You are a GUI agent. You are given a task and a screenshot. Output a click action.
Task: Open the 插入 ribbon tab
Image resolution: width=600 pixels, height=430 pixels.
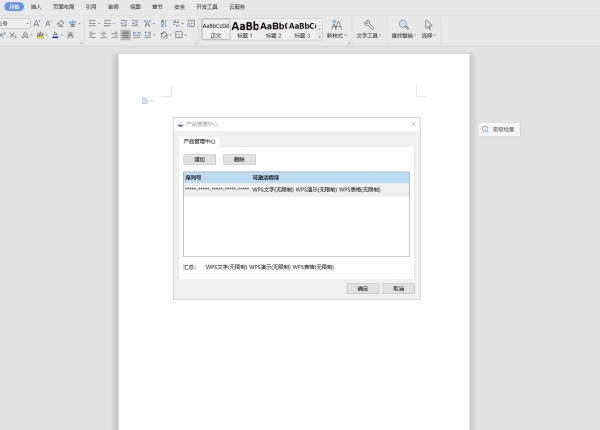click(36, 6)
